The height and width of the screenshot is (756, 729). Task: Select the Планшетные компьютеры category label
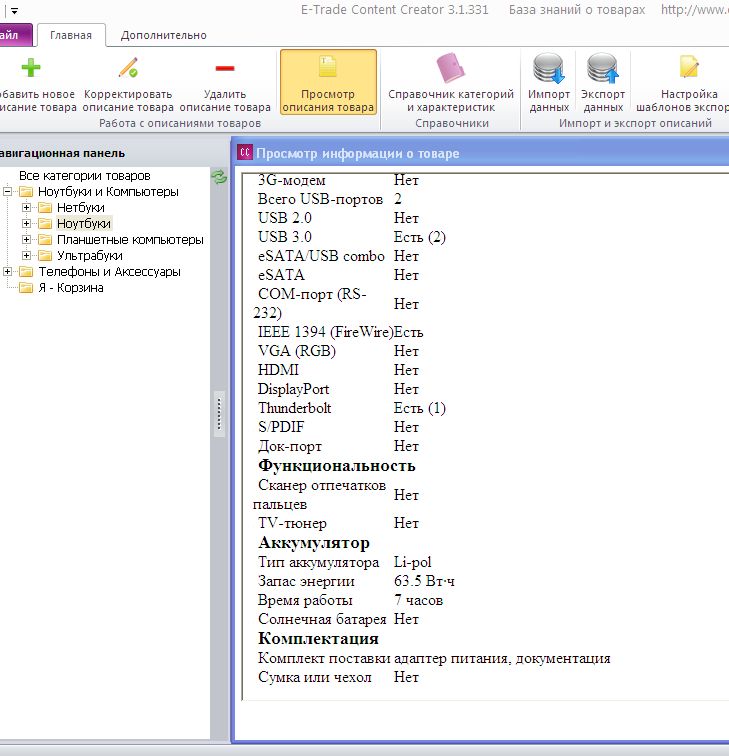tap(130, 240)
